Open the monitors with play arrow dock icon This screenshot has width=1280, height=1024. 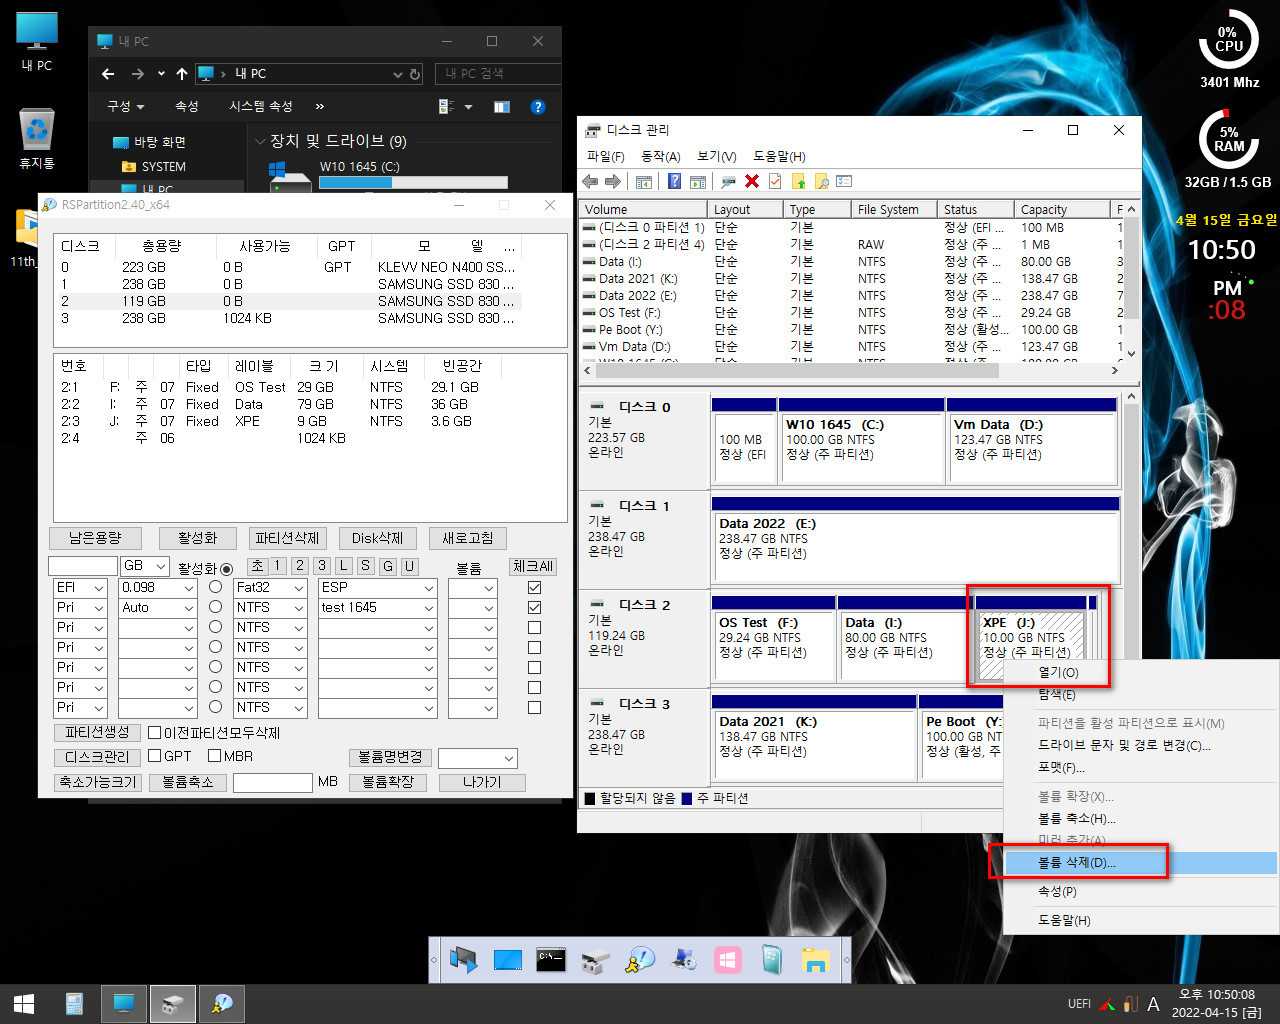tap(463, 960)
